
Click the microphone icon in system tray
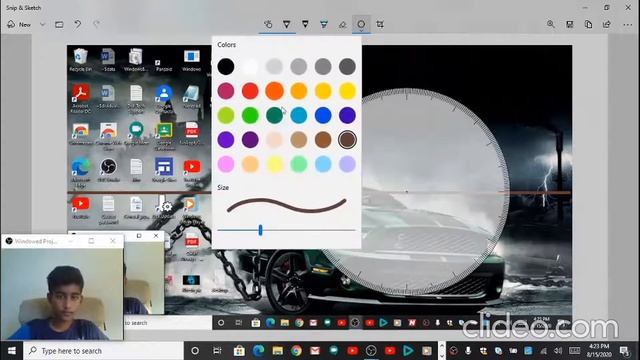(x=468, y=351)
